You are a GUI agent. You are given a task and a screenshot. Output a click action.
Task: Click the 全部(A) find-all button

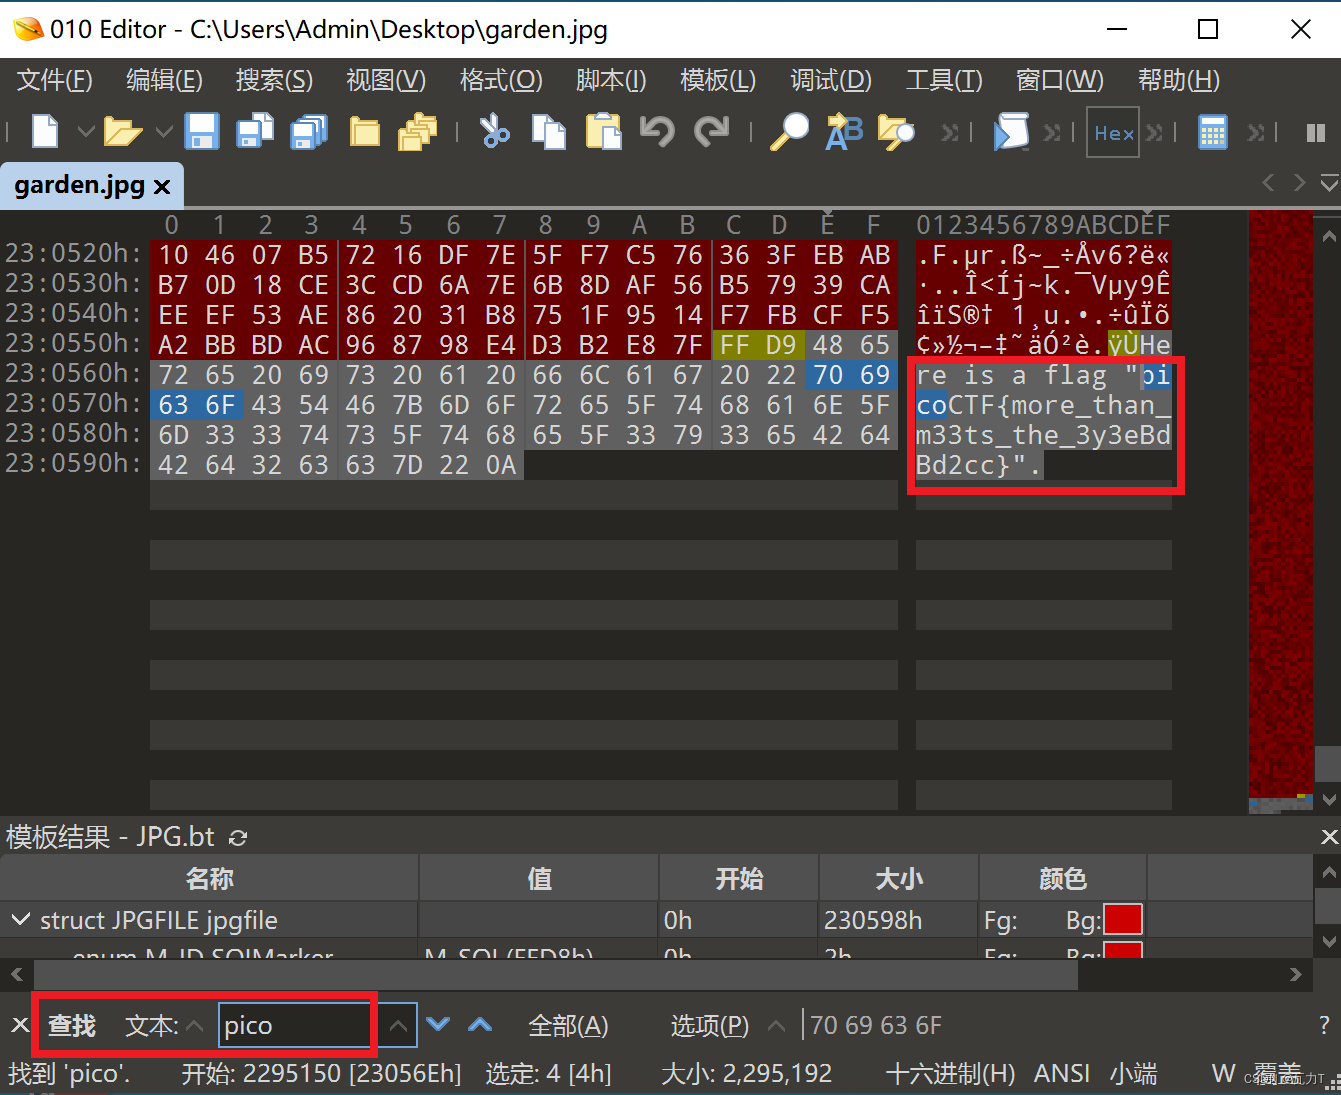tap(567, 1025)
